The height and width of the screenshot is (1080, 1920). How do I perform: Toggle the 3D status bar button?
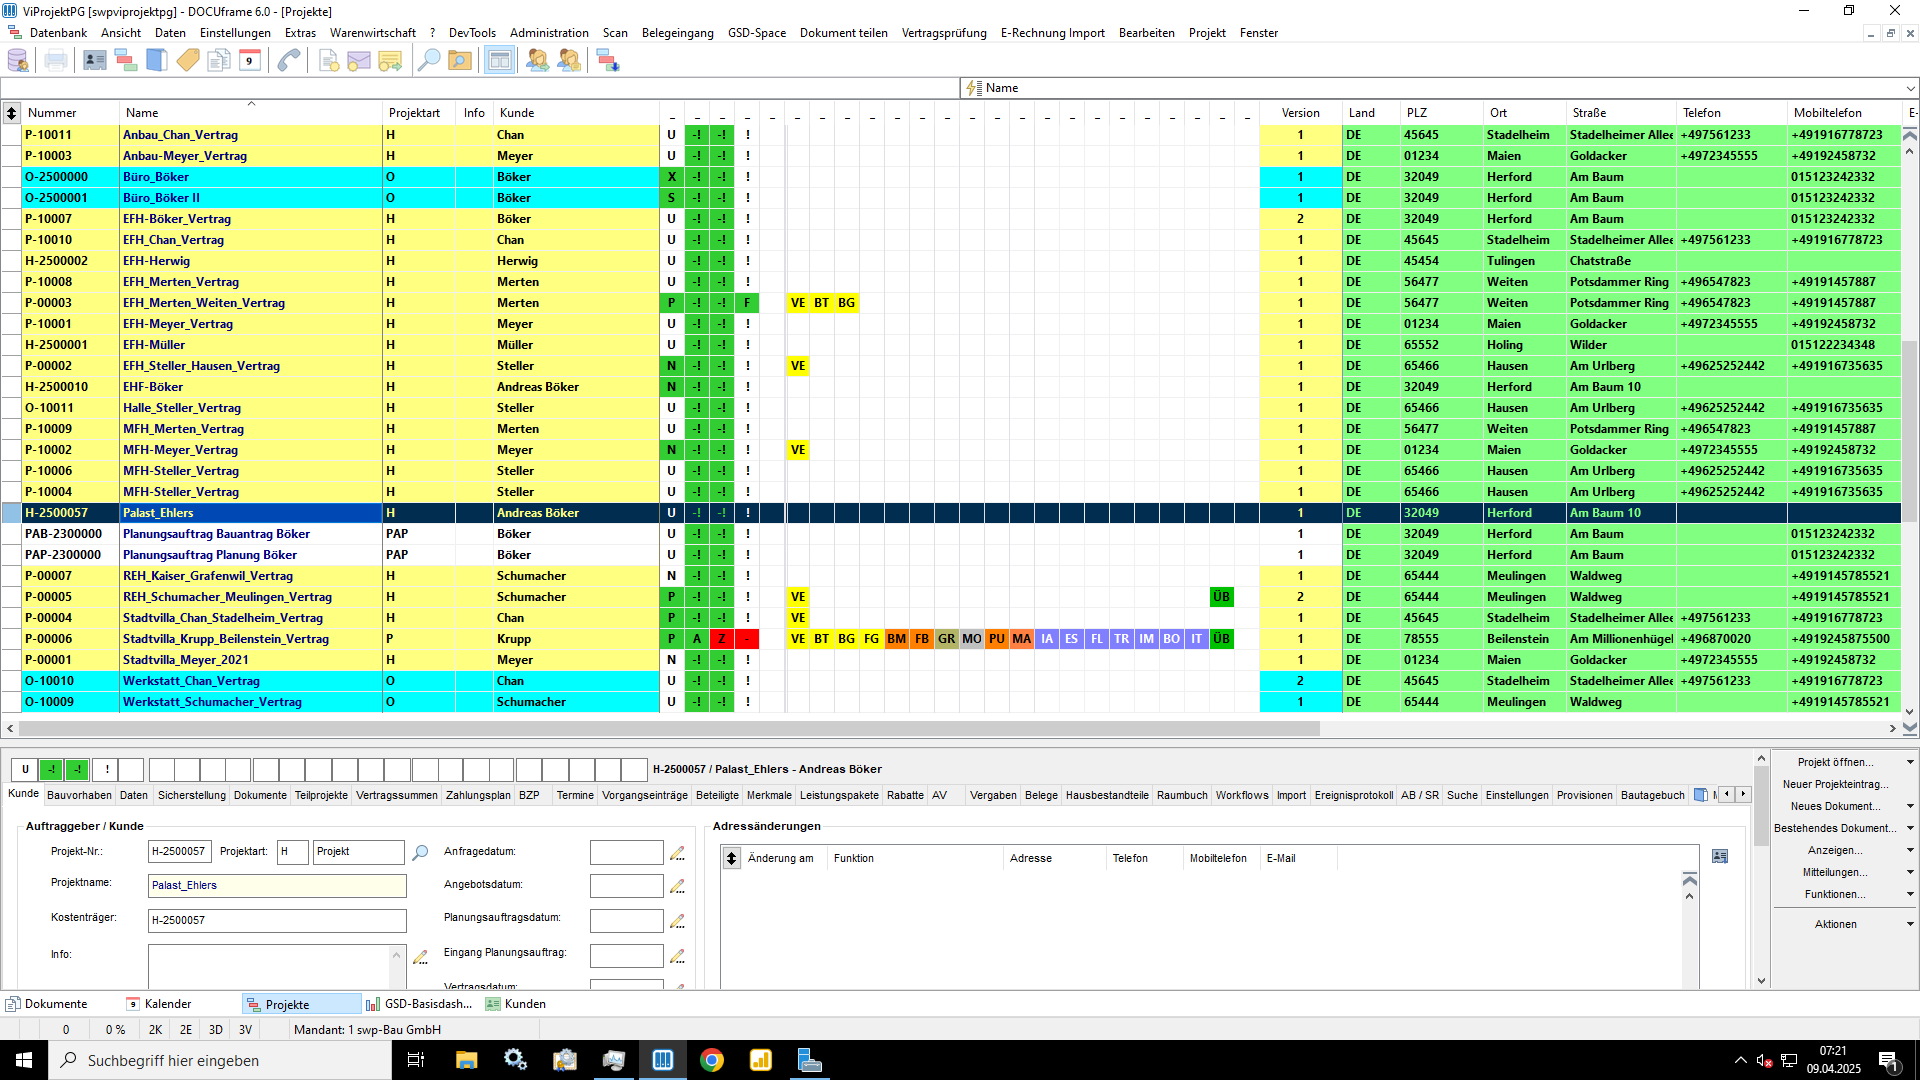(216, 1030)
